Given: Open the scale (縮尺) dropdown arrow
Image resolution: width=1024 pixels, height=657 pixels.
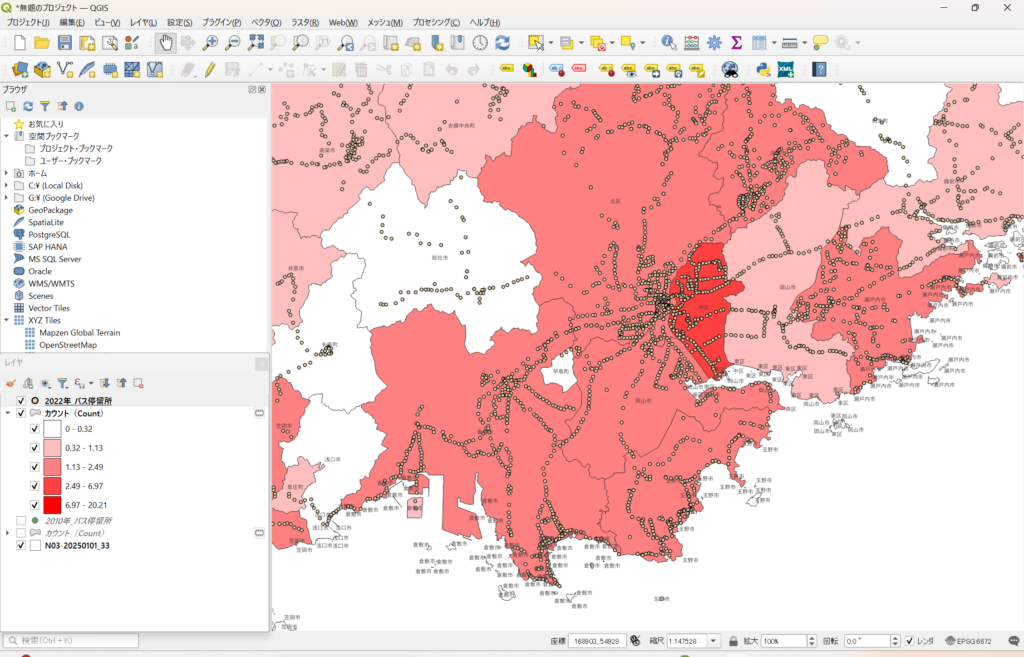Looking at the screenshot, I should tap(714, 641).
